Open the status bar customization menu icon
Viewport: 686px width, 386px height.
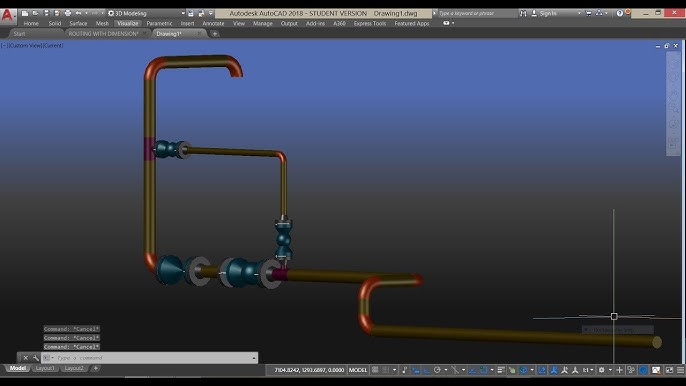(680, 370)
